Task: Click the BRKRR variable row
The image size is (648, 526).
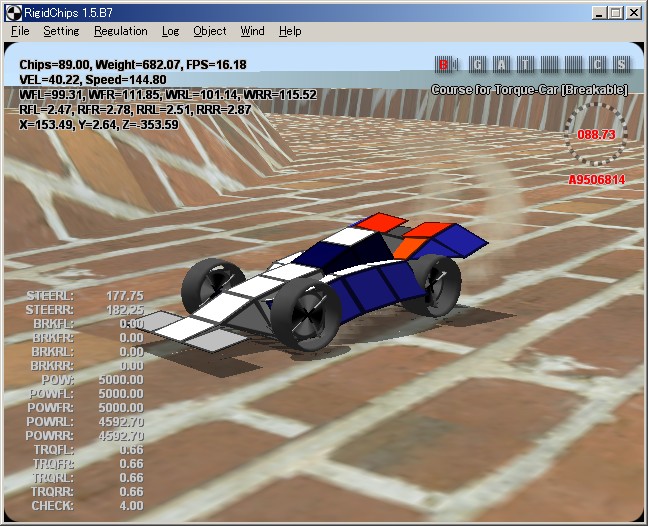Action: click(87, 366)
